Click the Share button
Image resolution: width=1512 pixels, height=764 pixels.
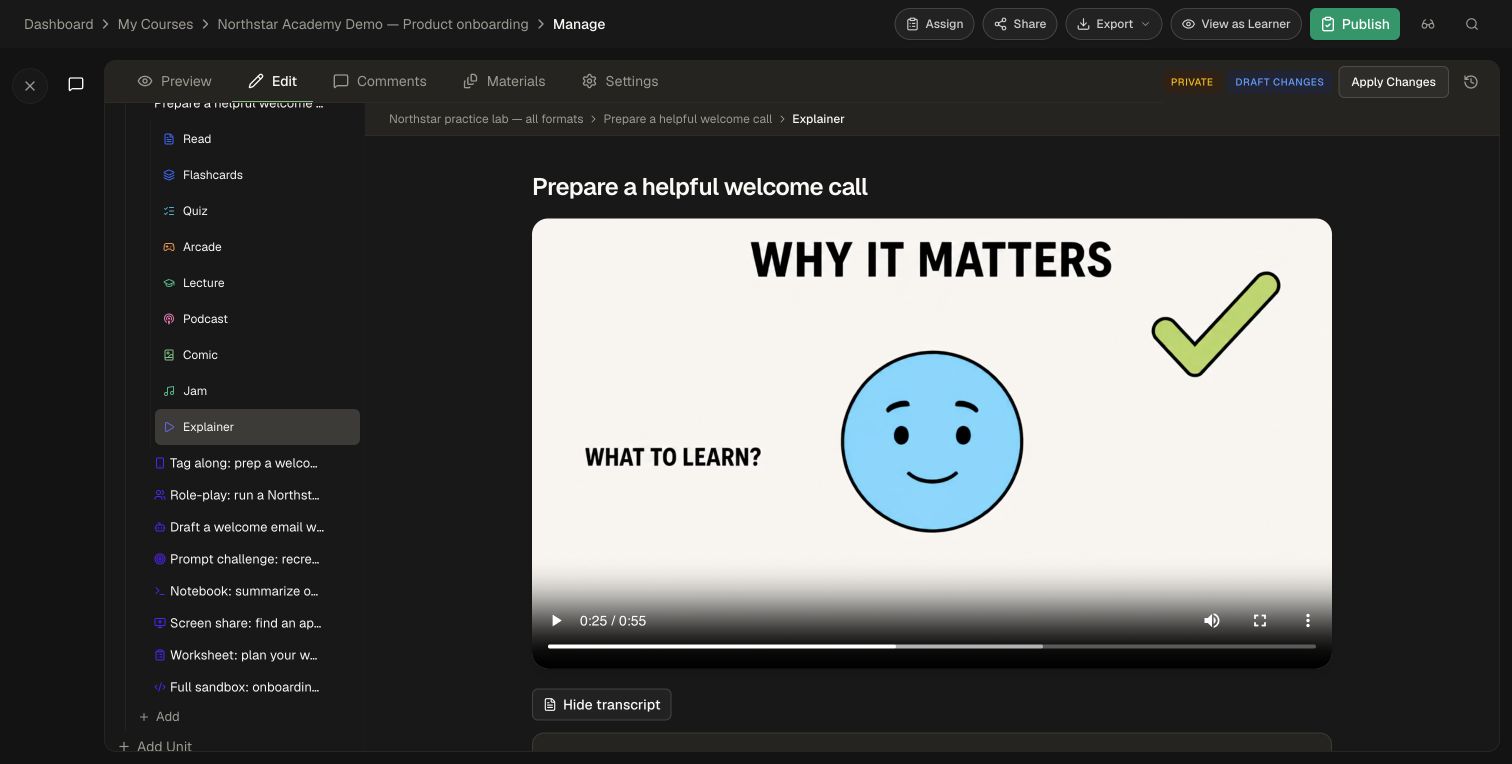1020,24
